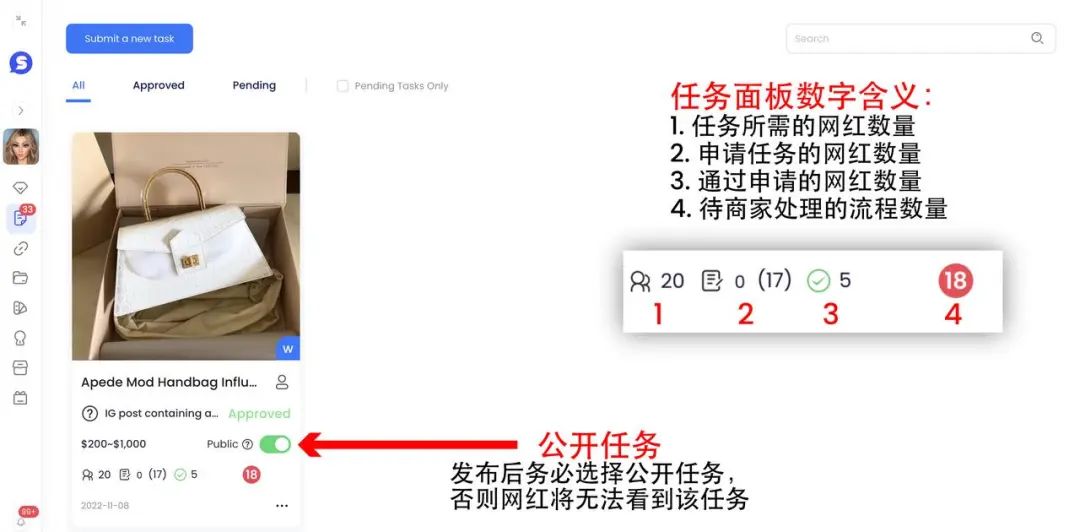Viewport: 1080px width, 532px height.
Task: Open the diamond icon in the sidebar
Action: click(x=21, y=188)
